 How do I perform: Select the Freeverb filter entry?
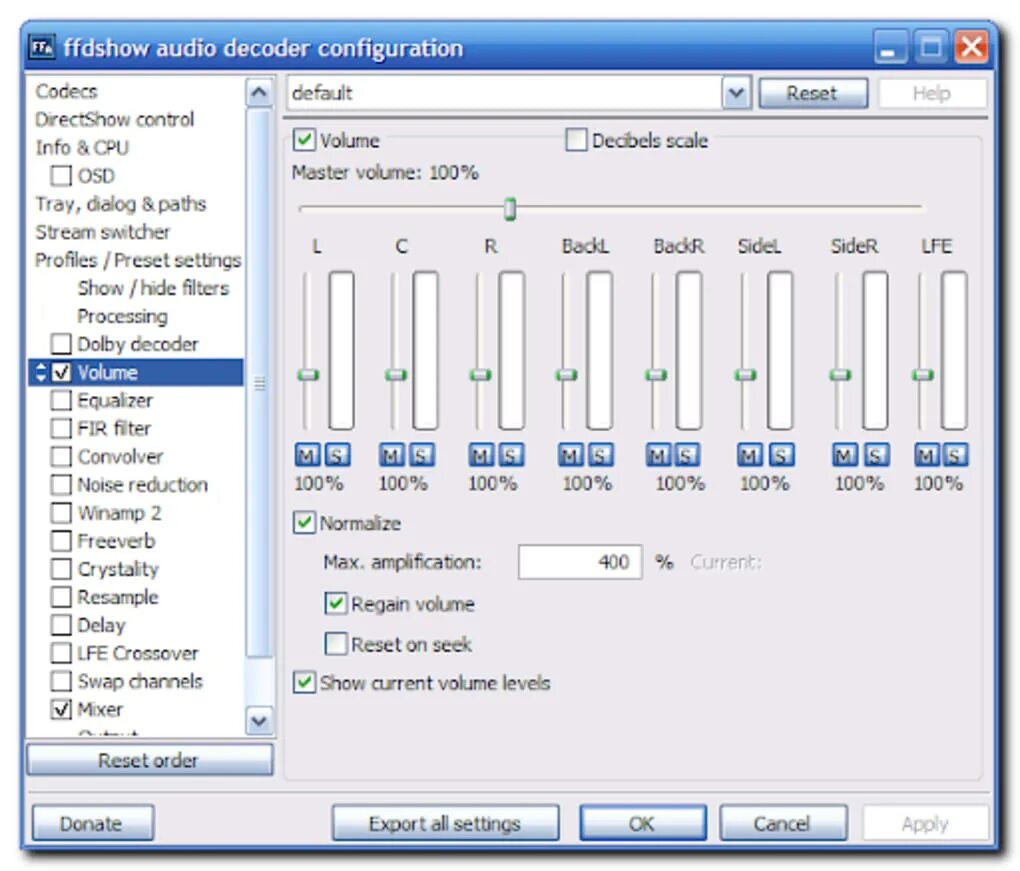(x=116, y=541)
